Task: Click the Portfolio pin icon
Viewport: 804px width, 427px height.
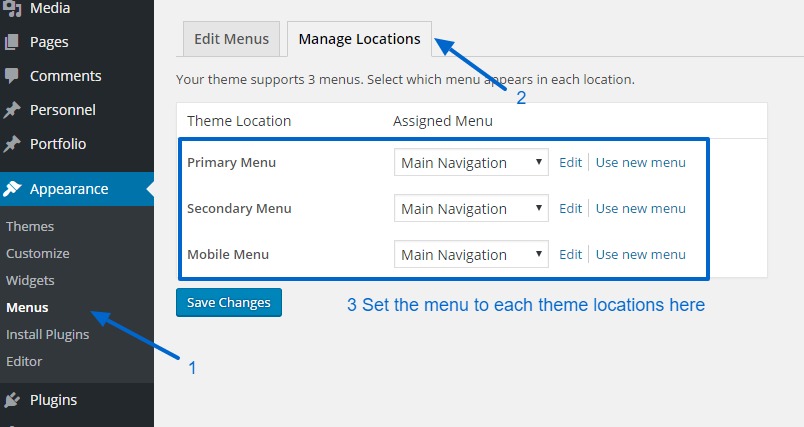Action: pos(12,144)
